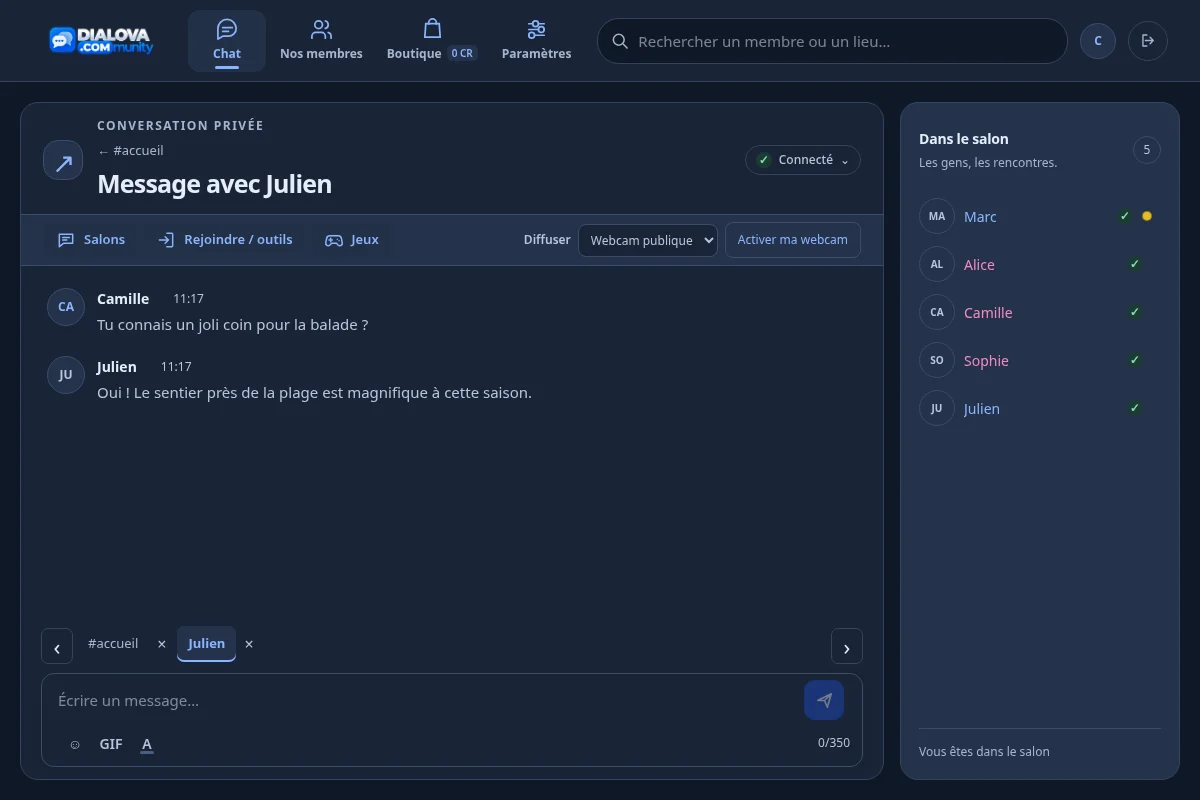Viewport: 1200px width, 800px height.
Task: Click Activer ma webcam button
Action: point(793,240)
